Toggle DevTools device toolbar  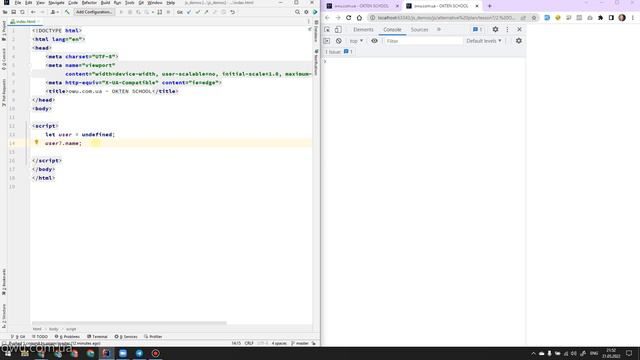[338, 29]
